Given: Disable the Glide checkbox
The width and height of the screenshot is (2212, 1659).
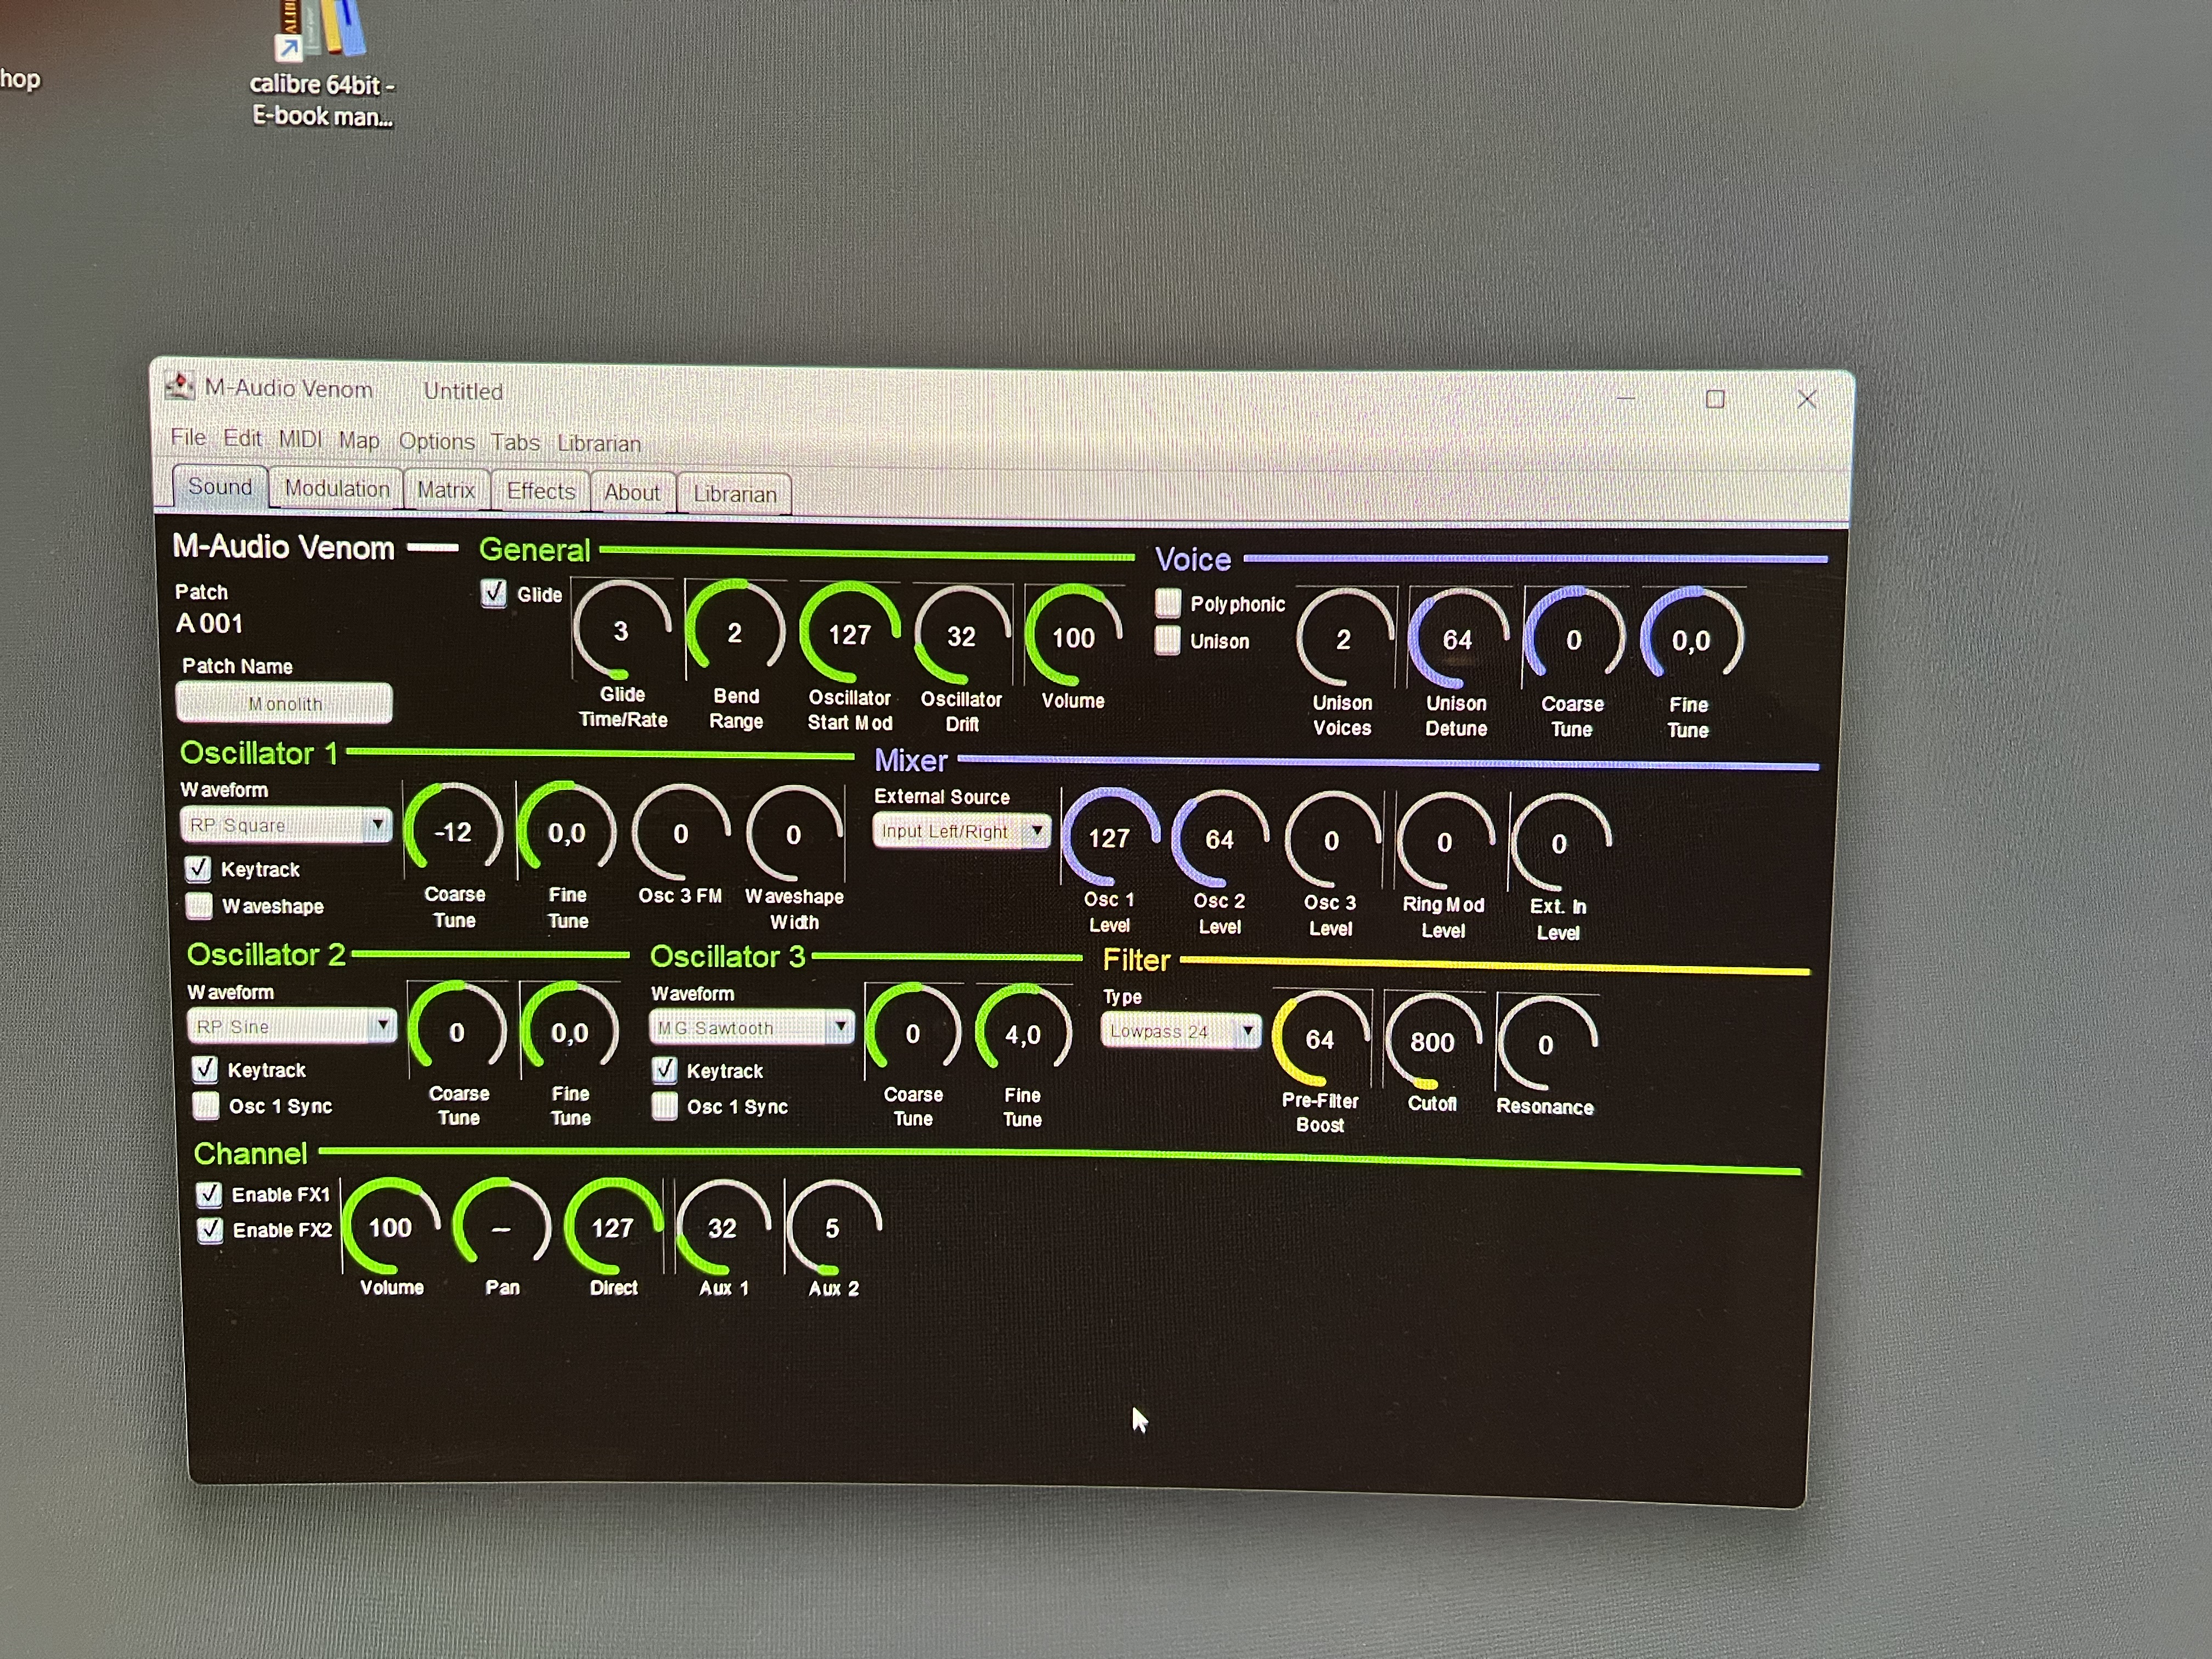Looking at the screenshot, I should [494, 593].
